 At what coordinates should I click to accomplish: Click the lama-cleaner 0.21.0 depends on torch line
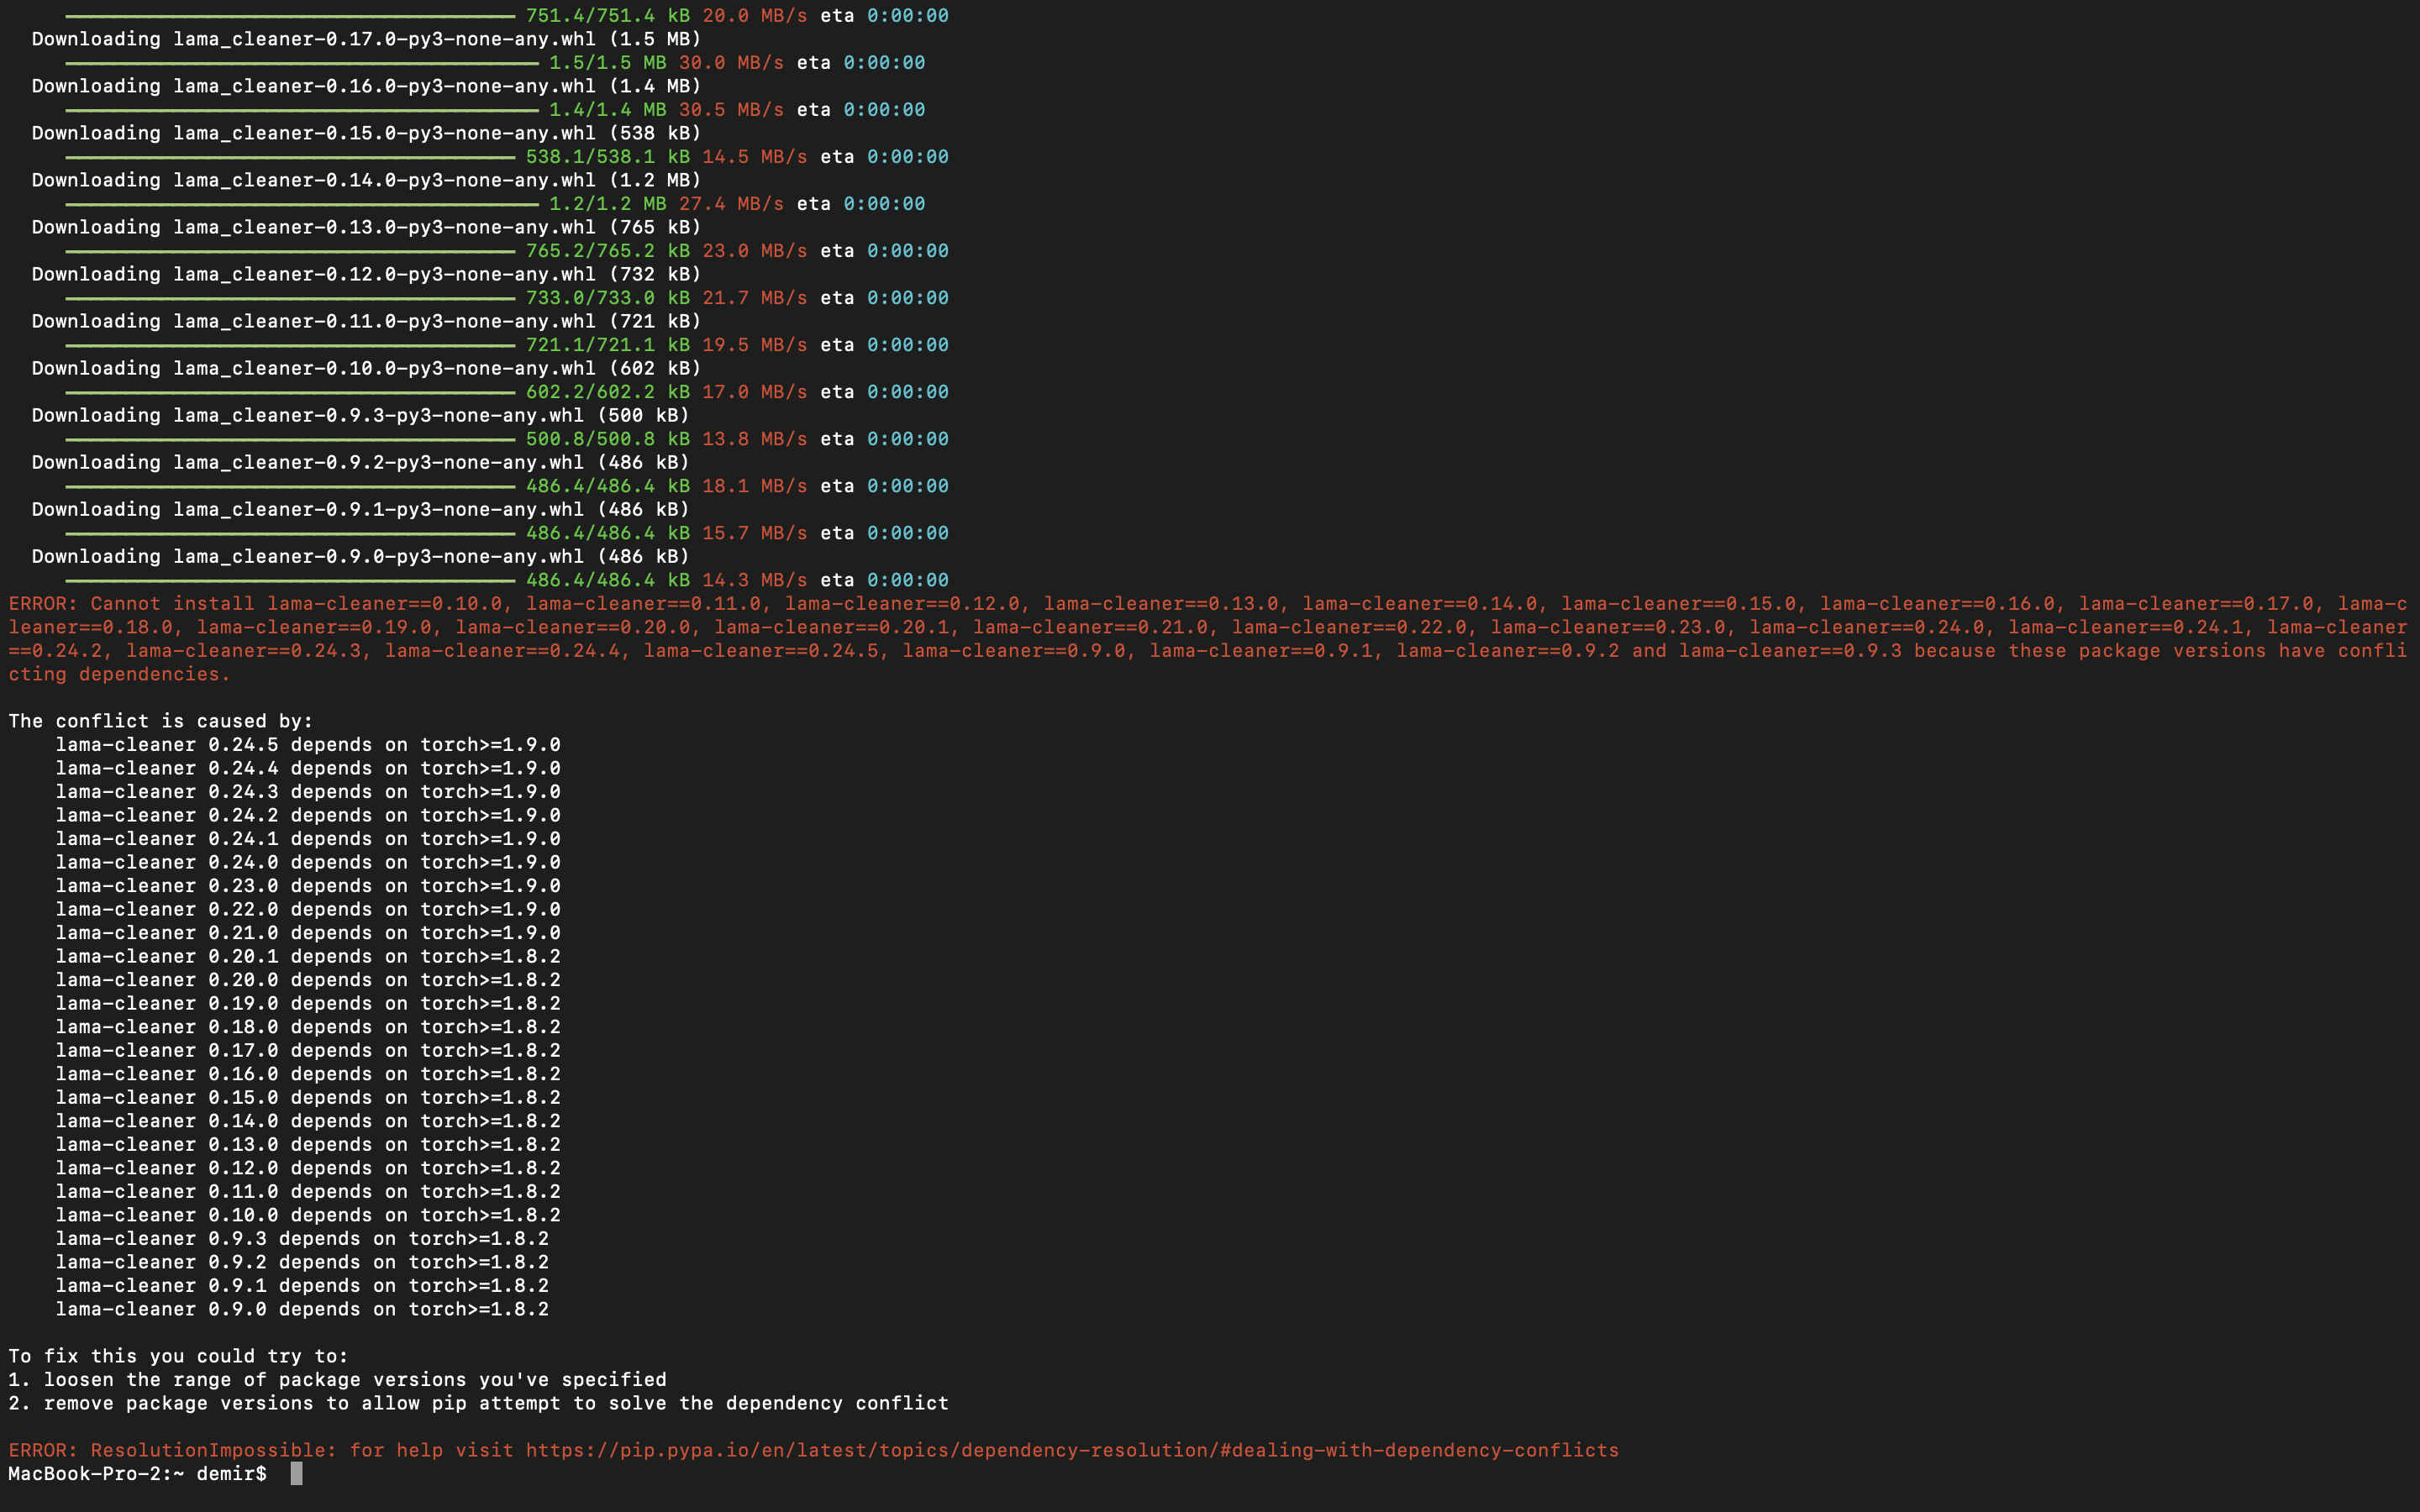pyautogui.click(x=307, y=933)
